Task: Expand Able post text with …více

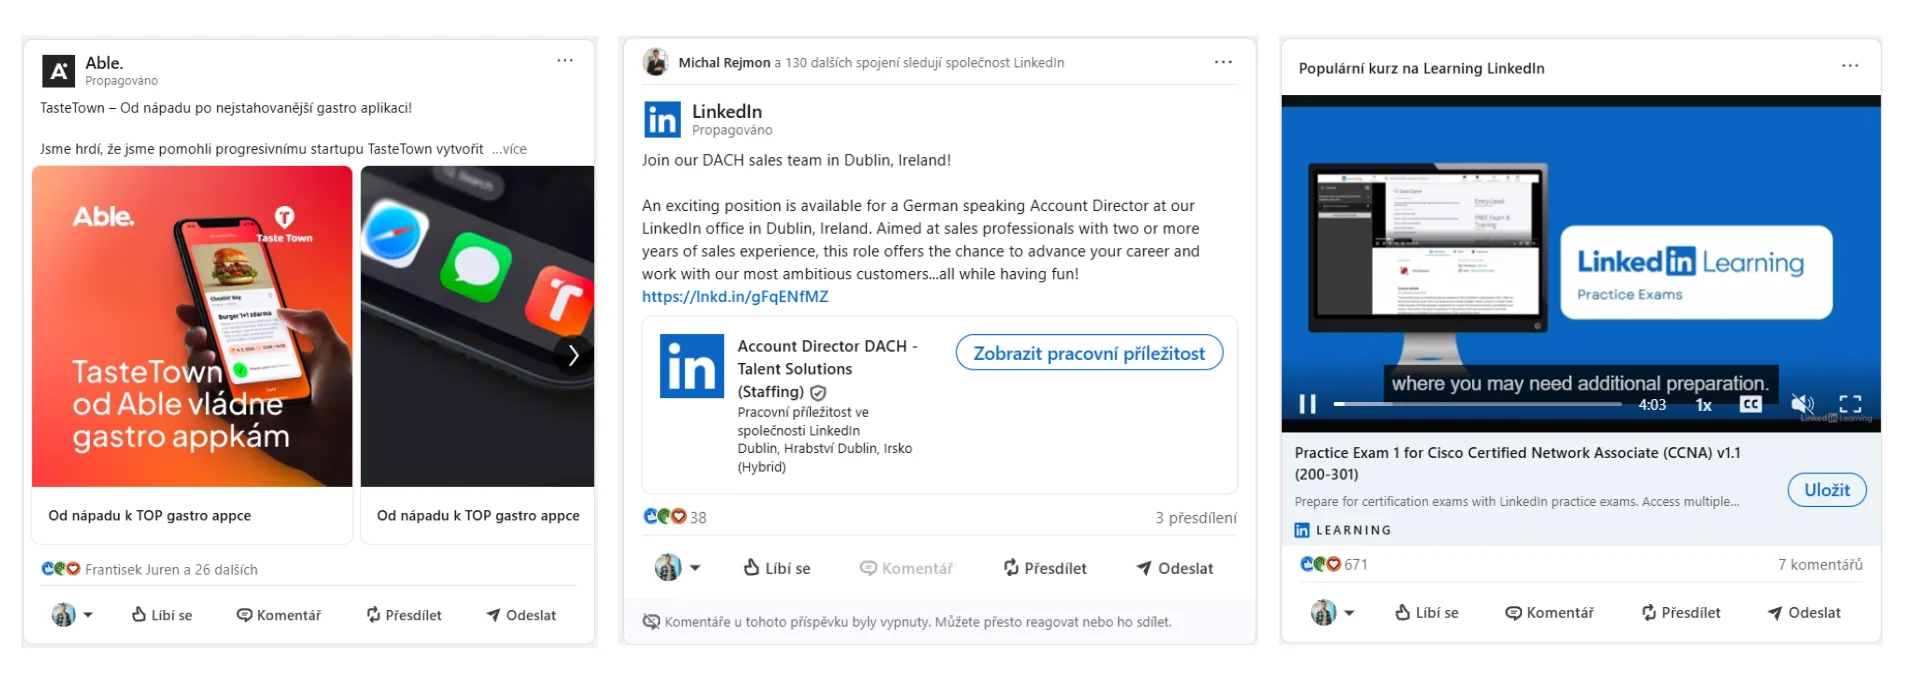Action: coord(509,149)
